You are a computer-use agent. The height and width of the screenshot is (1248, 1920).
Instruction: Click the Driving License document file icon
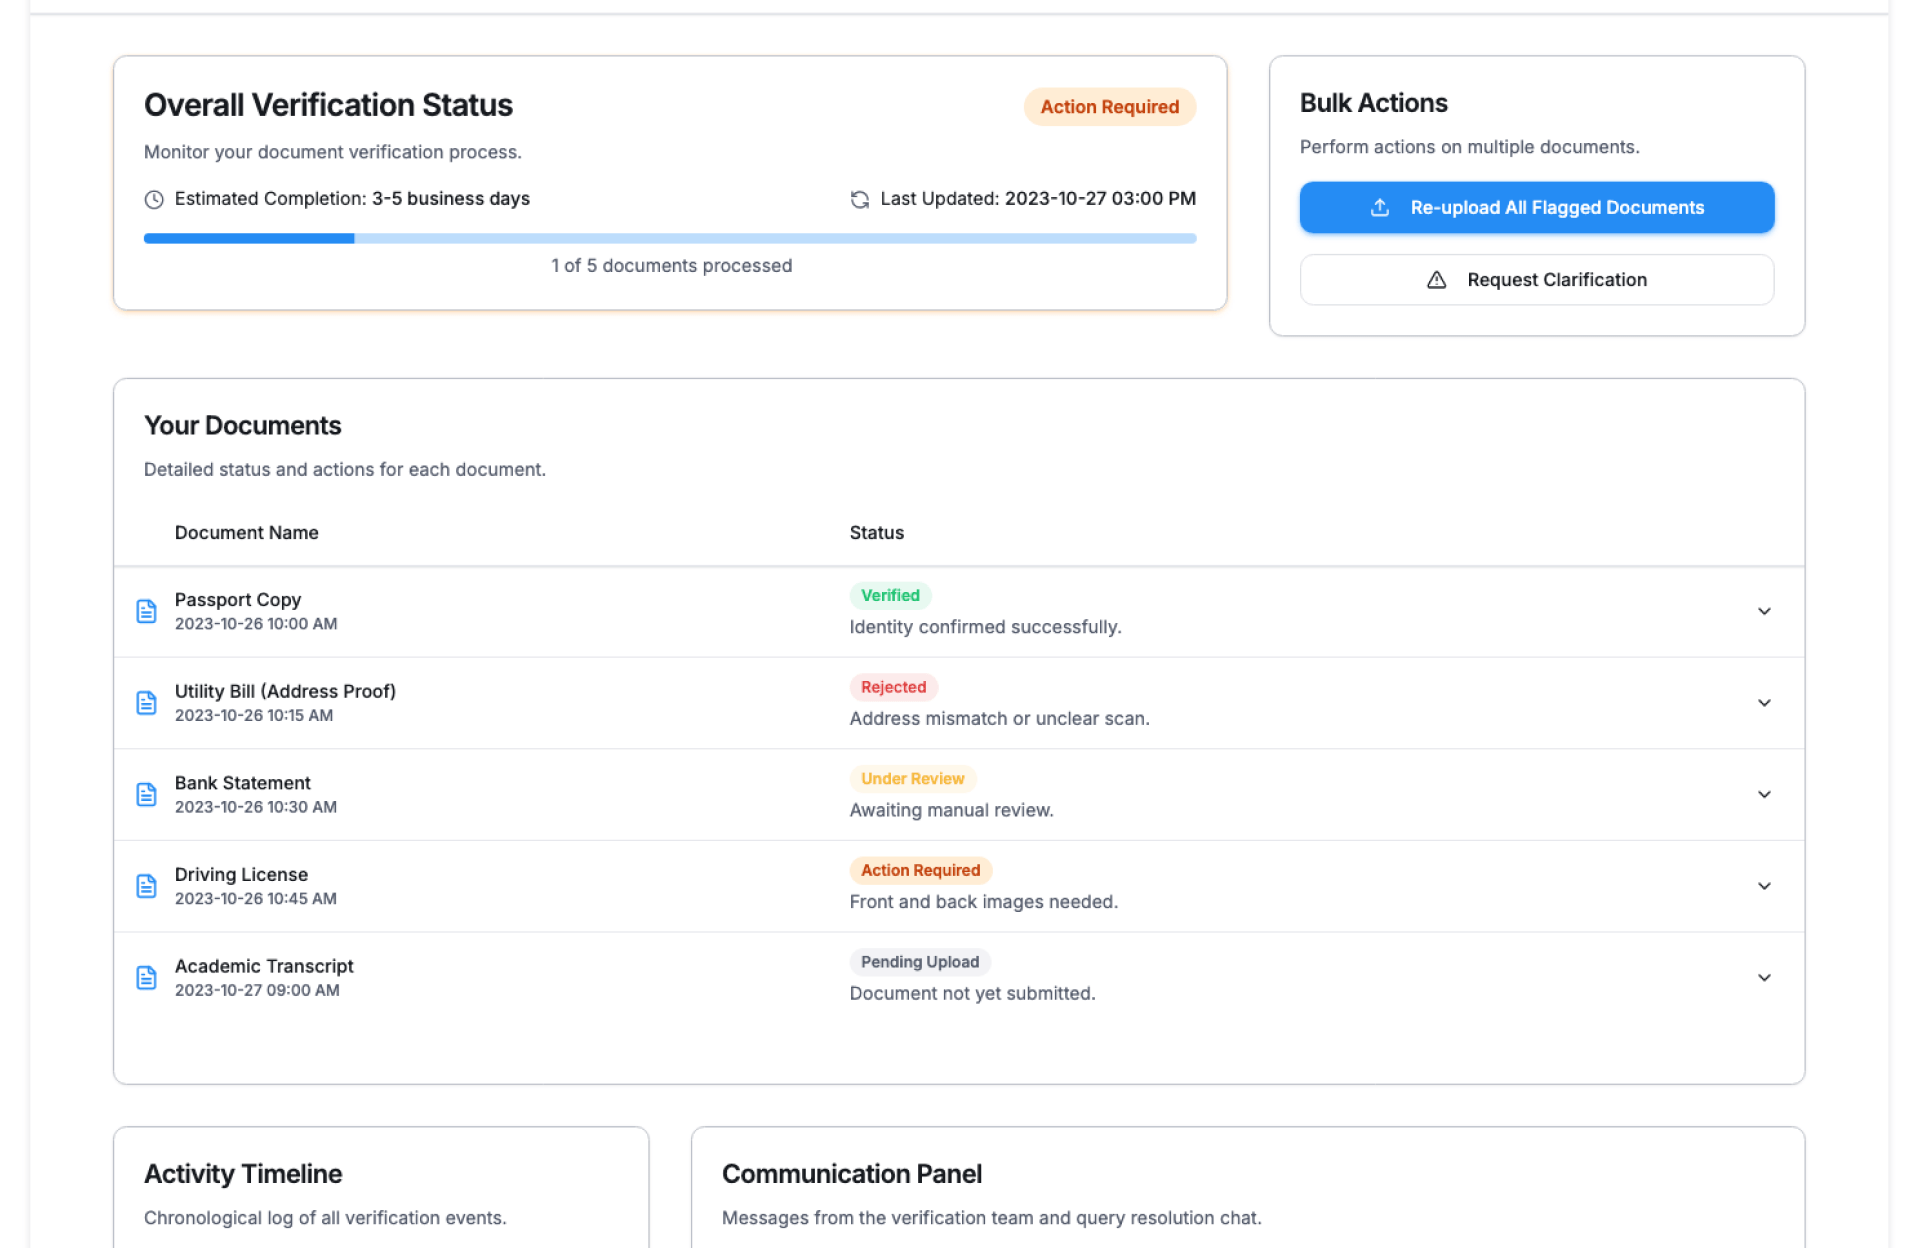point(146,886)
